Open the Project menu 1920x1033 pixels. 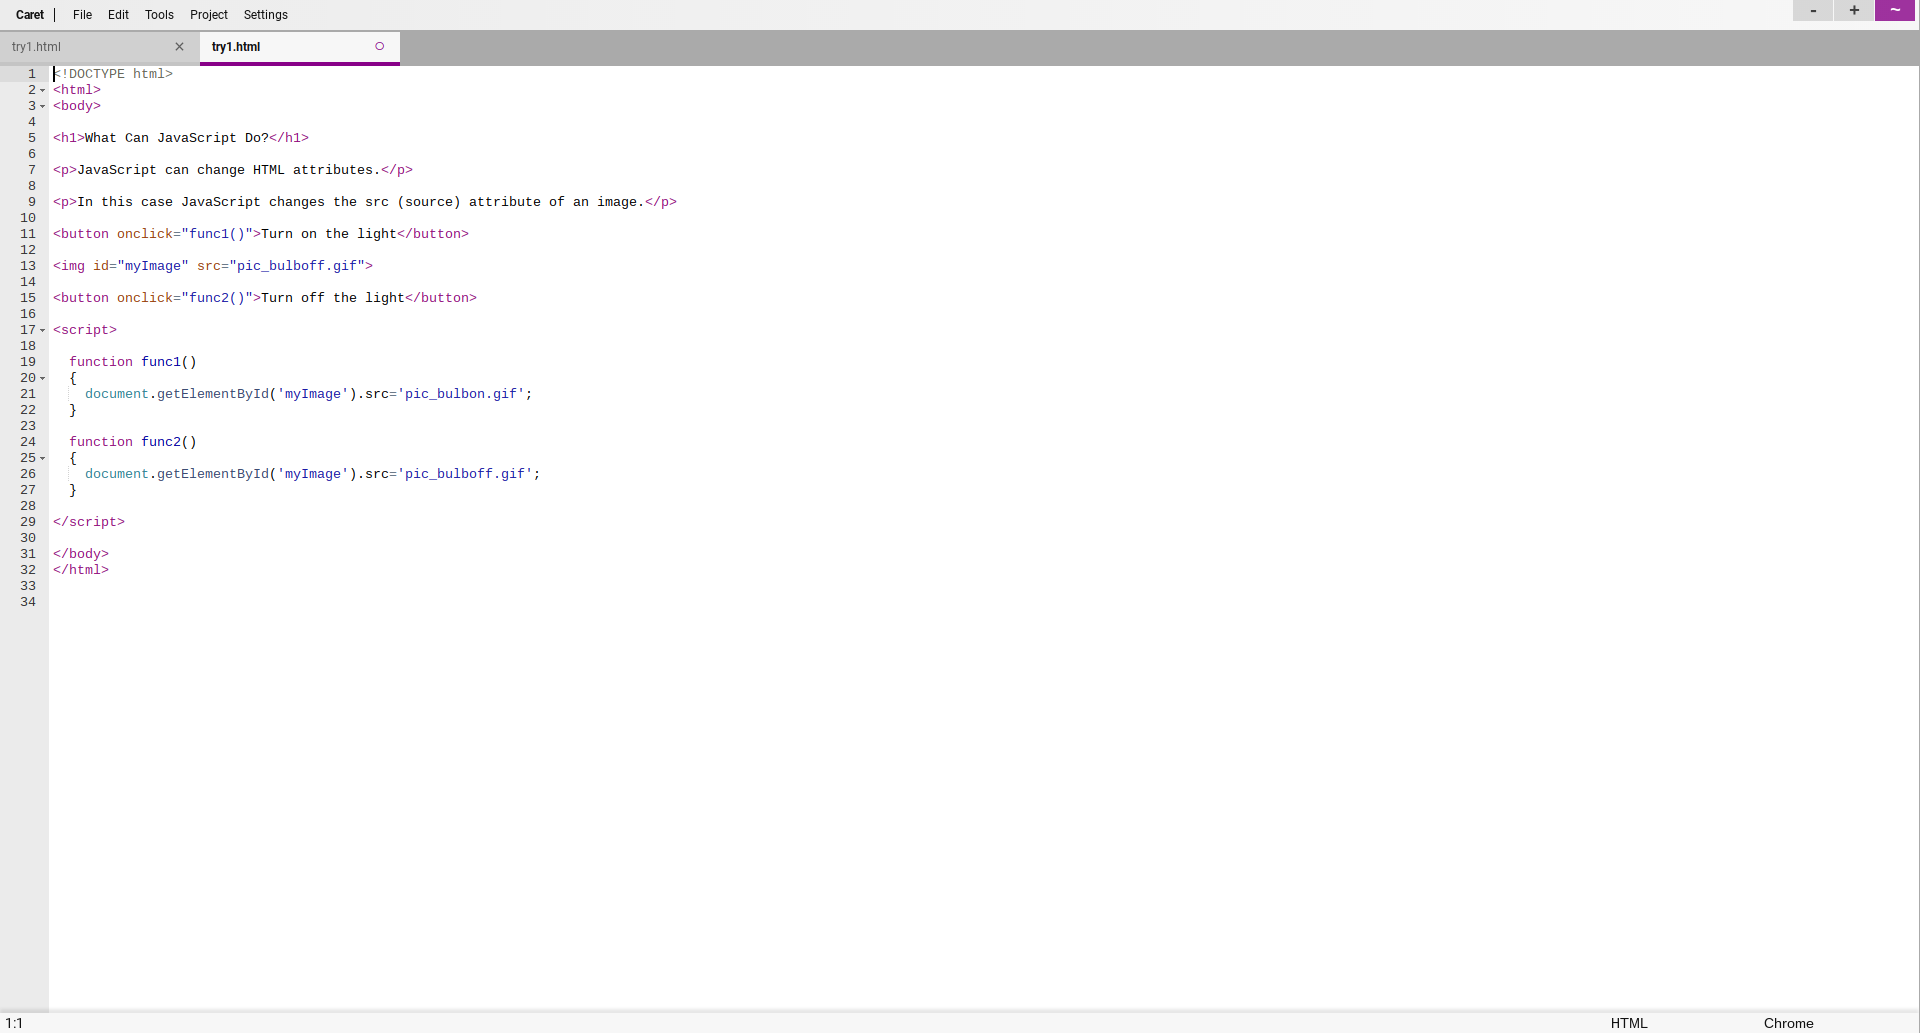tap(209, 15)
